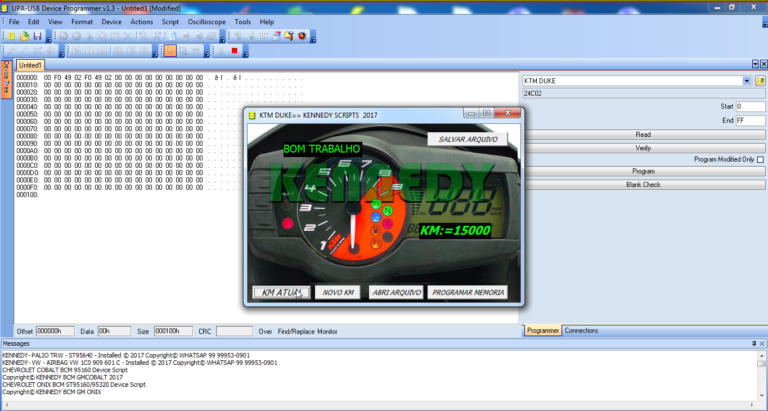Click the End address input field
Screen dimensions: 768x411
click(750, 119)
